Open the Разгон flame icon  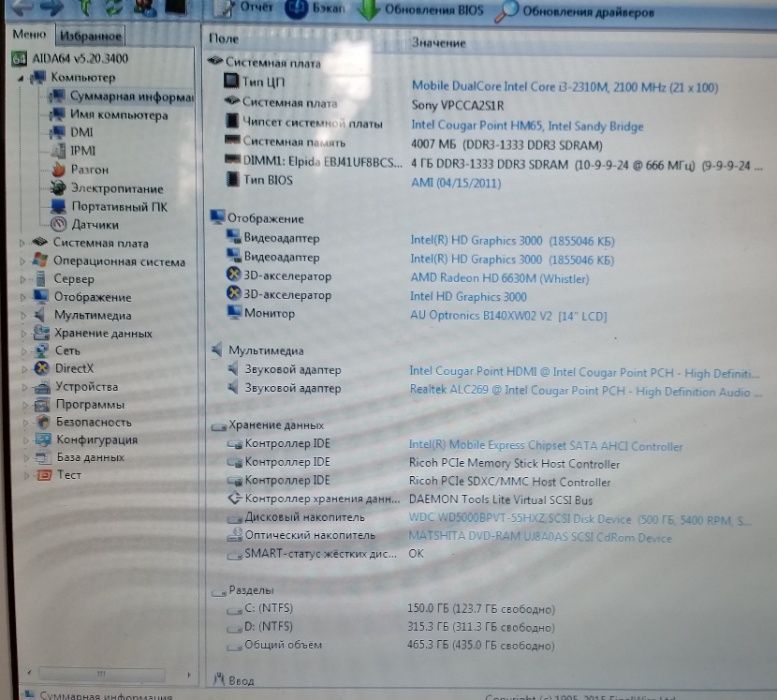(x=58, y=169)
